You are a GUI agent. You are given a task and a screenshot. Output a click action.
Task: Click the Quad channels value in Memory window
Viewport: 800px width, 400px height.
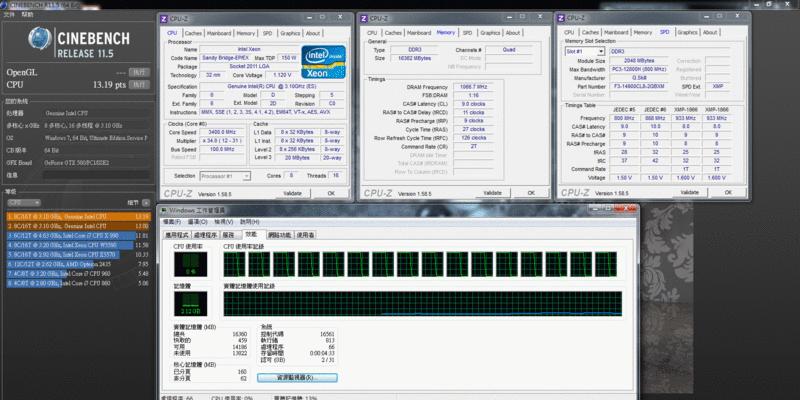point(509,50)
